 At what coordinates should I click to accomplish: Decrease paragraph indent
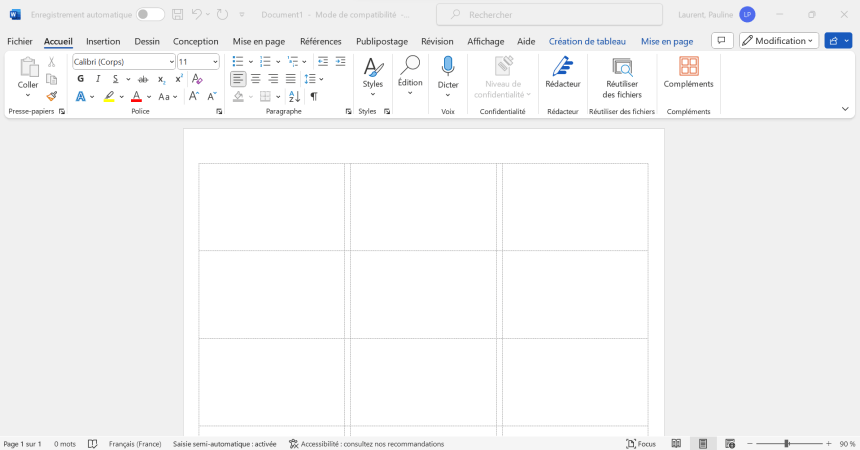coord(323,61)
